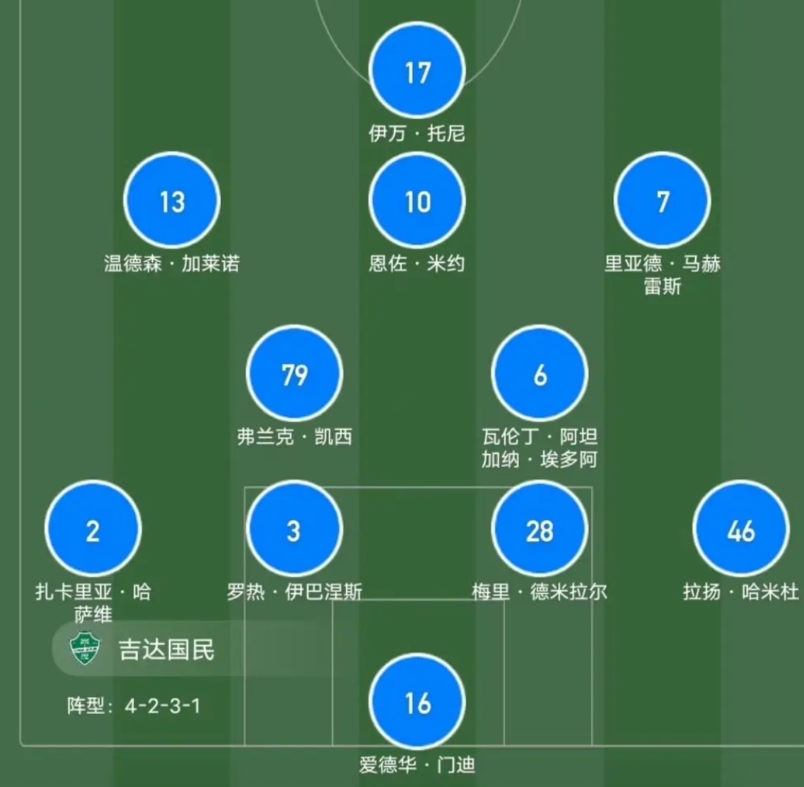
Task: Open the number 6 player circle
Action: pos(540,374)
